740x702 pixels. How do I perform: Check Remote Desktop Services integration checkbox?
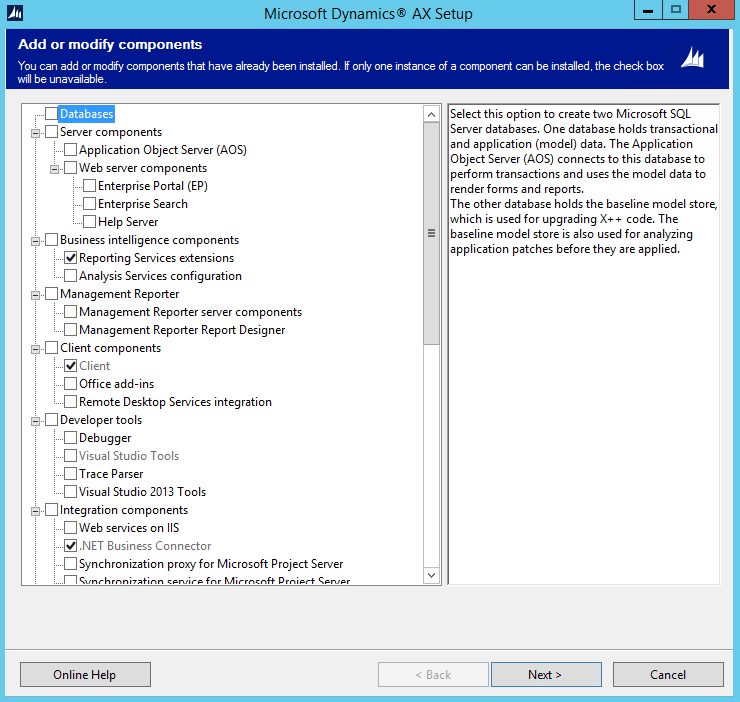pos(70,401)
